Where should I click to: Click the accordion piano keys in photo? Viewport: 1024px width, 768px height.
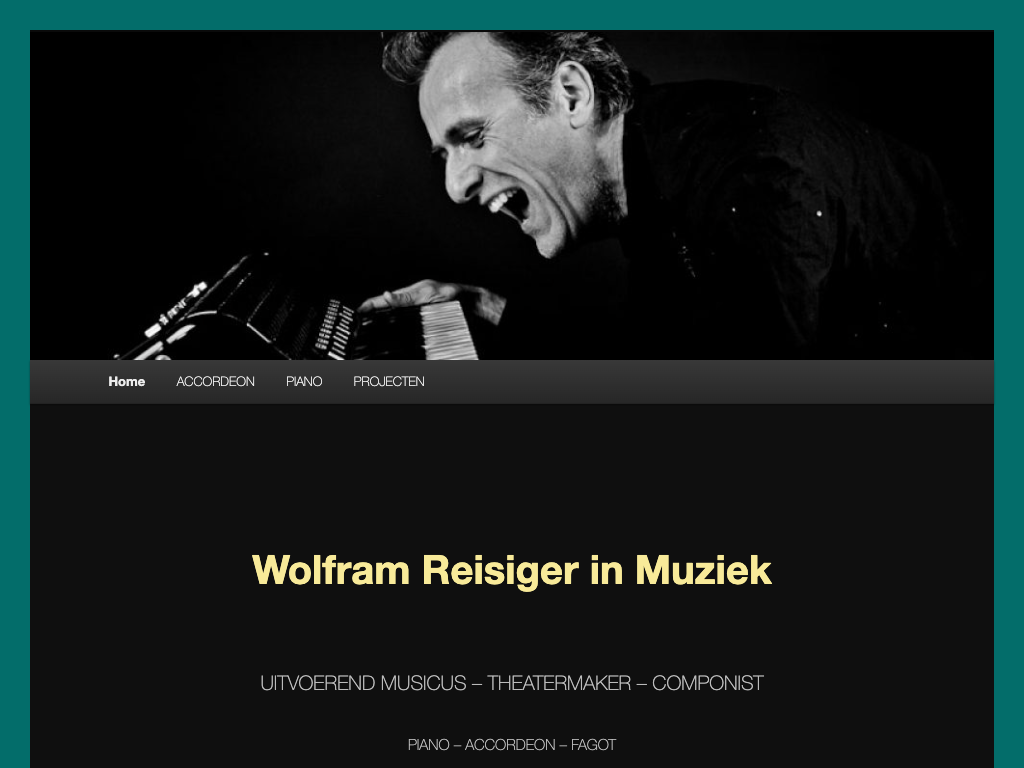[449, 330]
